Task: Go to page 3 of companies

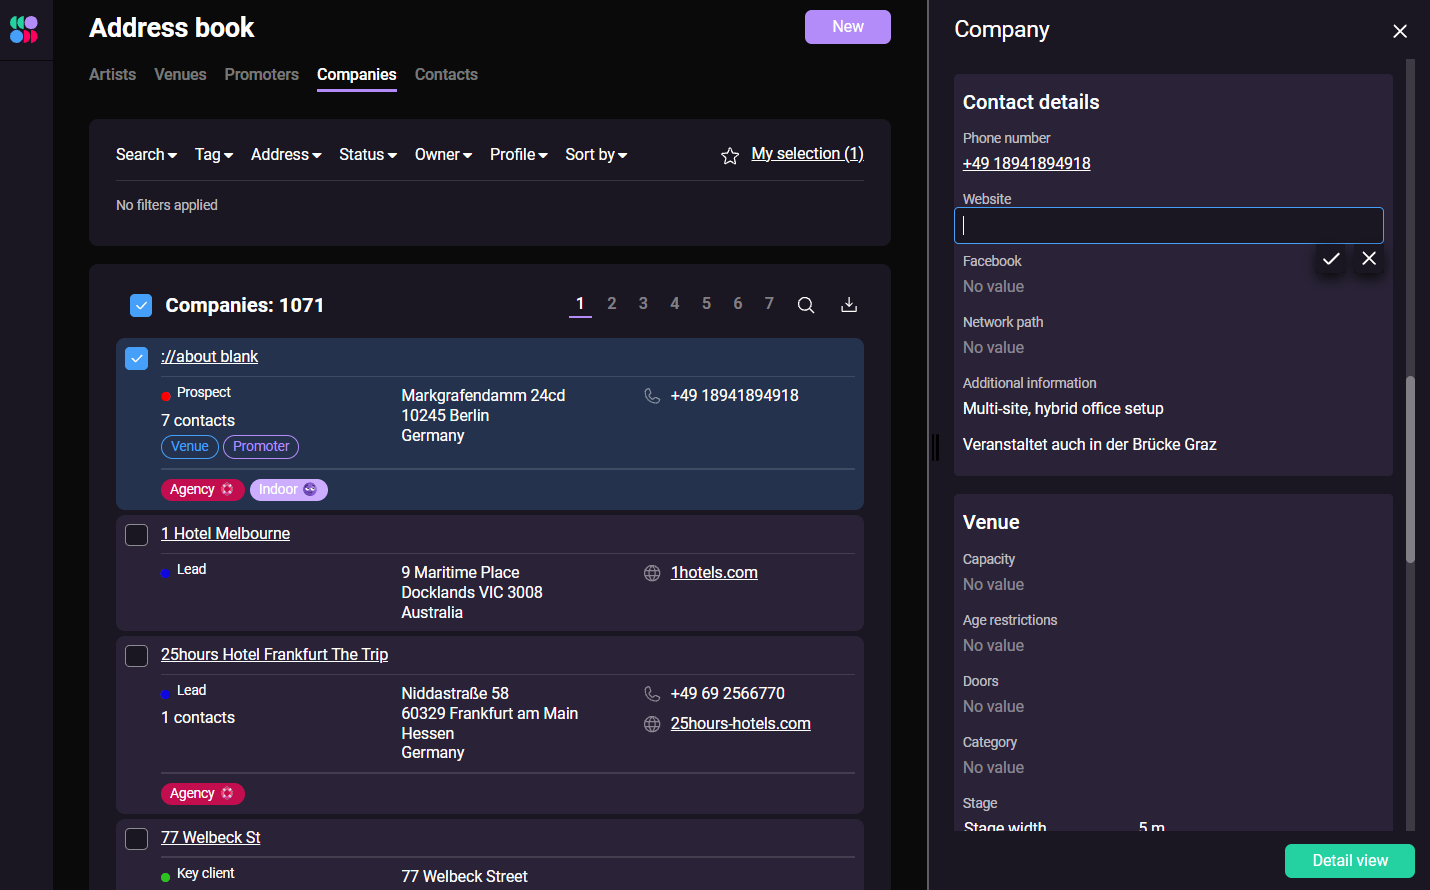Action: [643, 303]
